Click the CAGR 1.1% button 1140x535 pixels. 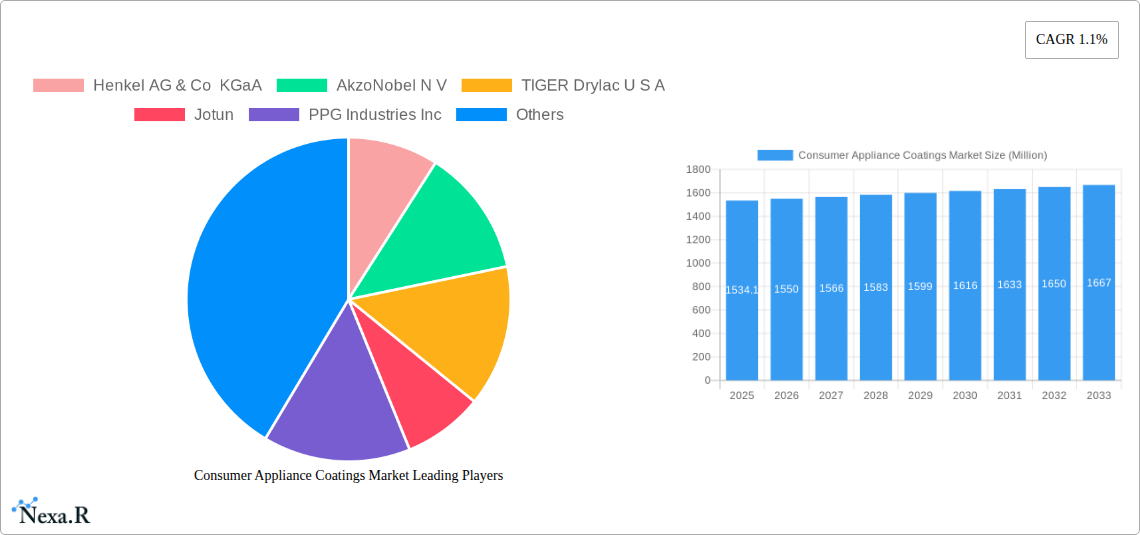1072,40
